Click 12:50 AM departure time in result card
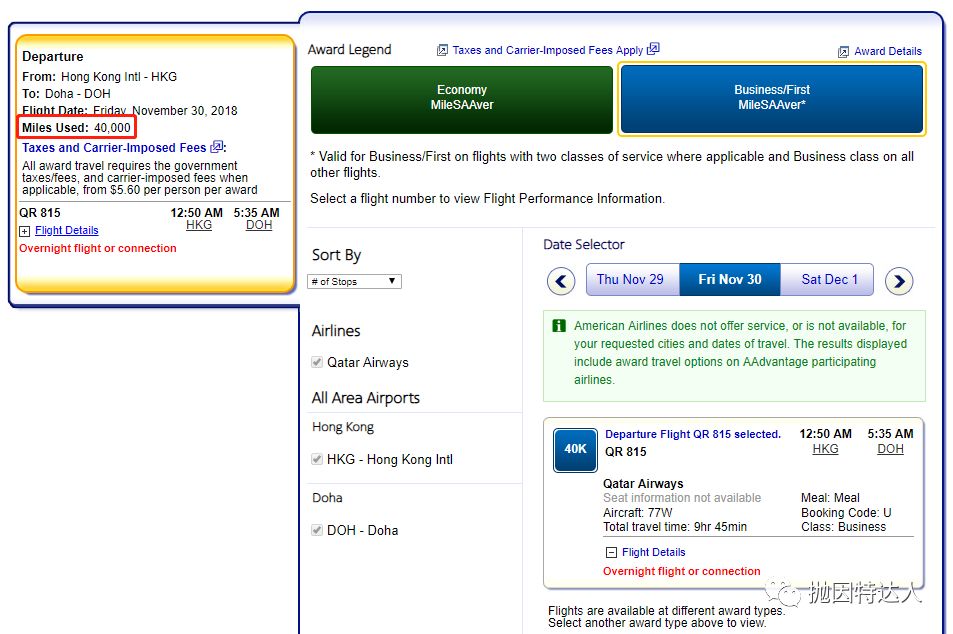 pos(825,434)
